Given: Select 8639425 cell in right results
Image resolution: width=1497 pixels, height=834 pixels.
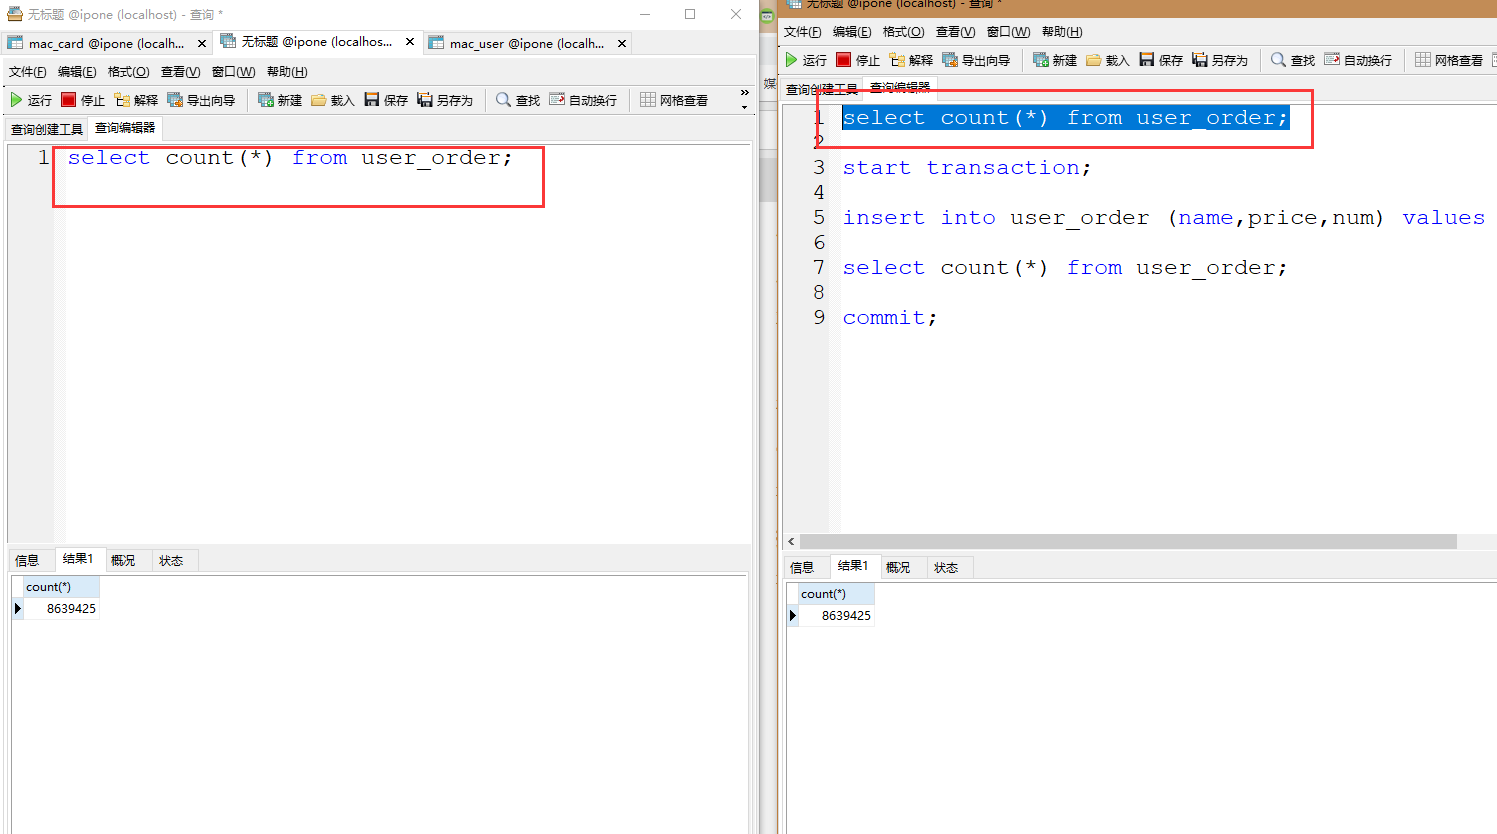Looking at the screenshot, I should point(836,615).
